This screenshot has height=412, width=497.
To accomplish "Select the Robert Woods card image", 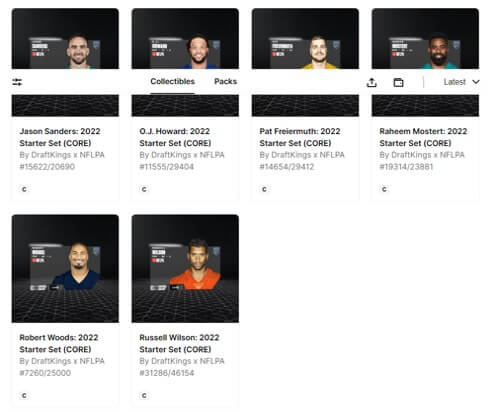I will [65, 269].
